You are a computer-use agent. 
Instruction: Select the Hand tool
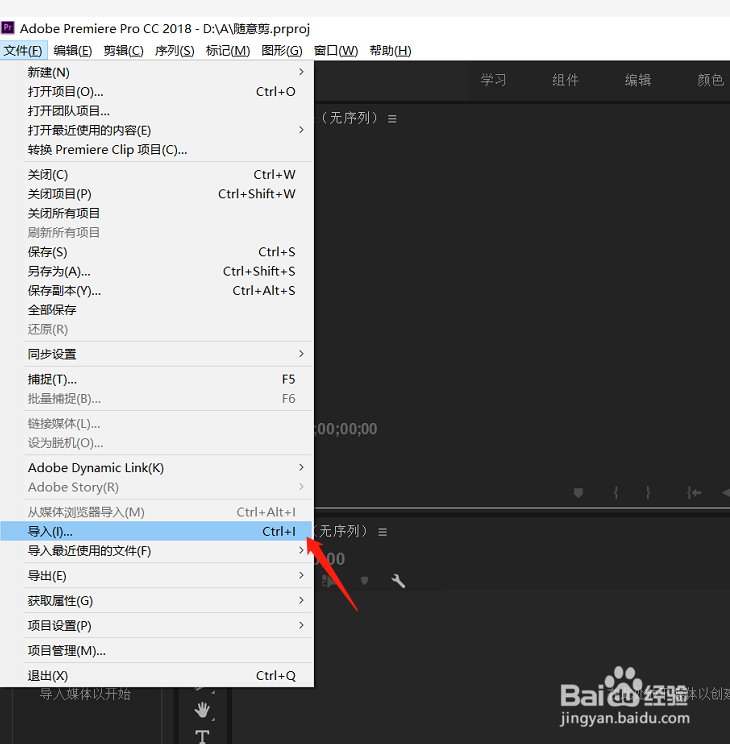tap(202, 710)
